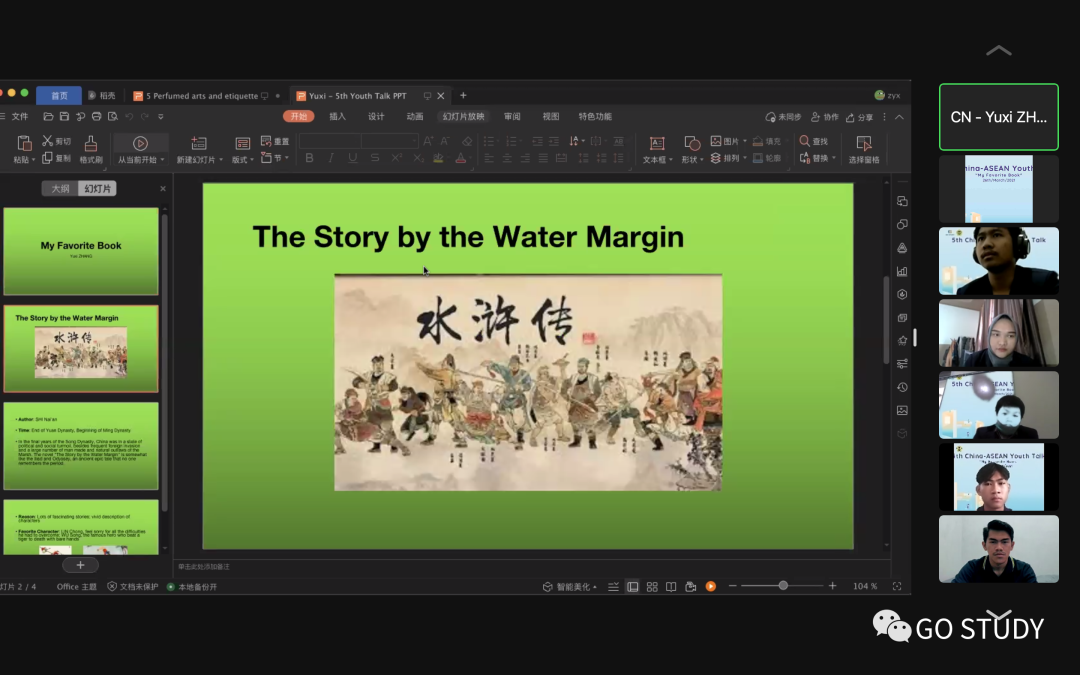
Task: Click the new slide icon
Action: [199, 143]
